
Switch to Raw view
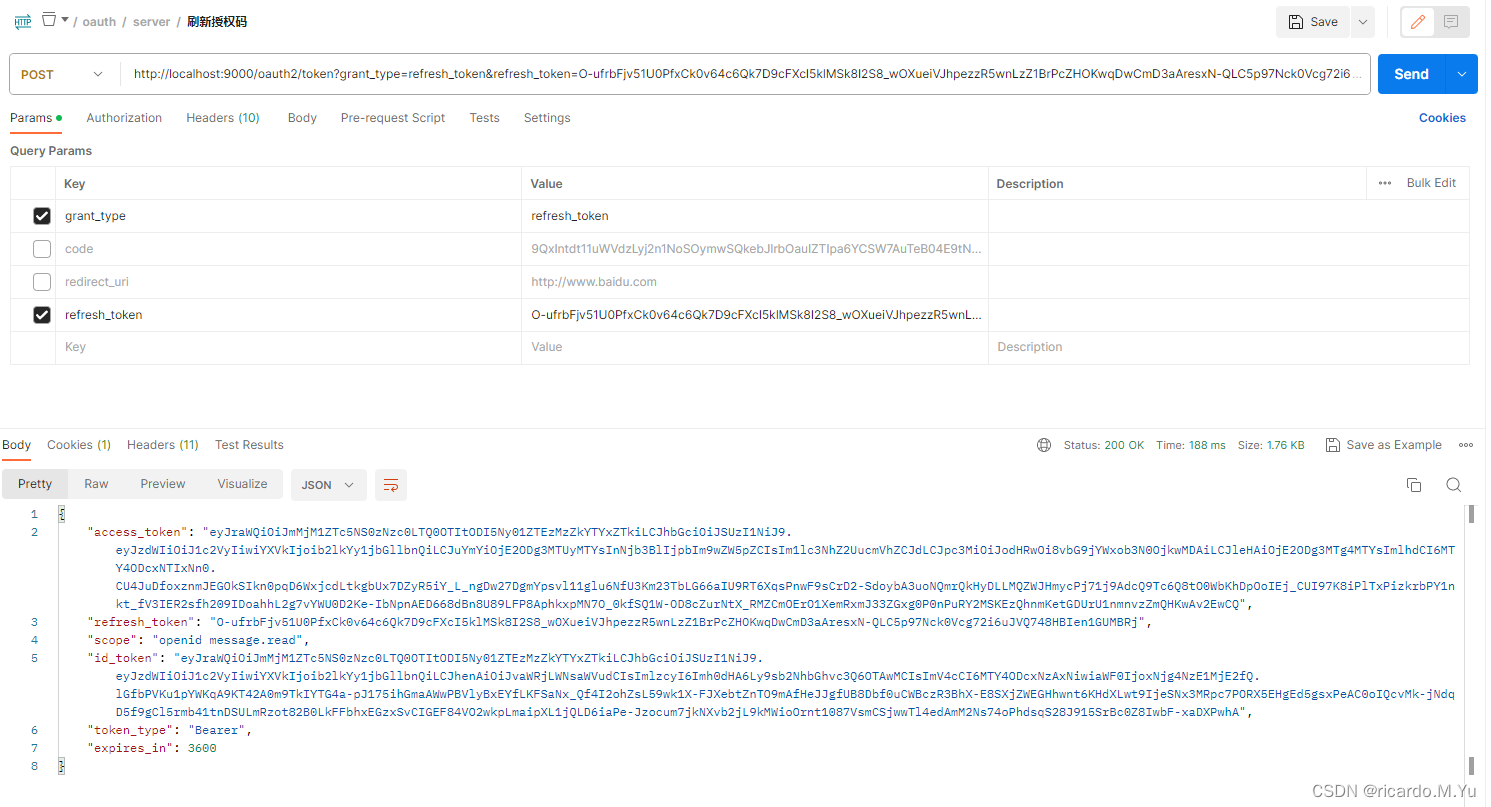[x=96, y=484]
